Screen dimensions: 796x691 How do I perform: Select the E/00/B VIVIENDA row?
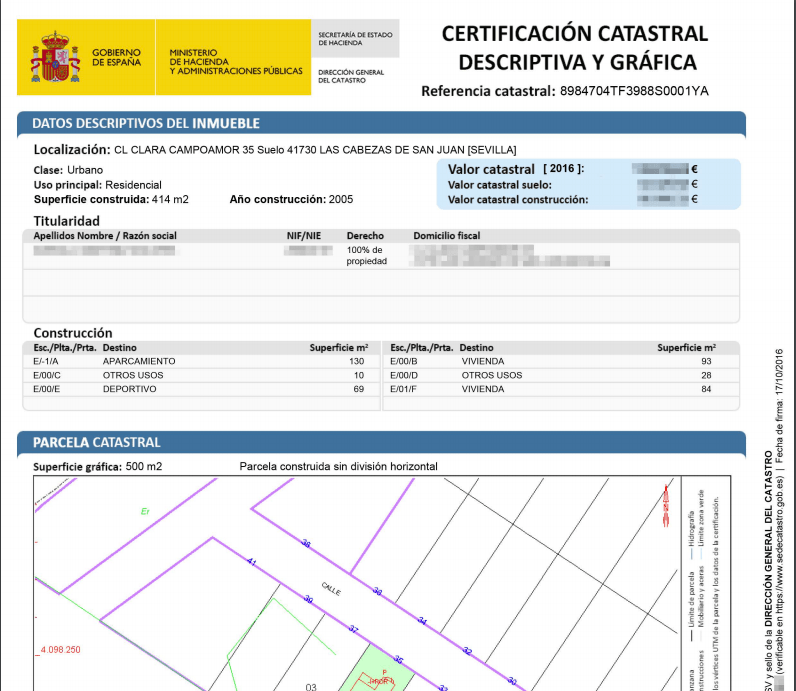tap(560, 361)
